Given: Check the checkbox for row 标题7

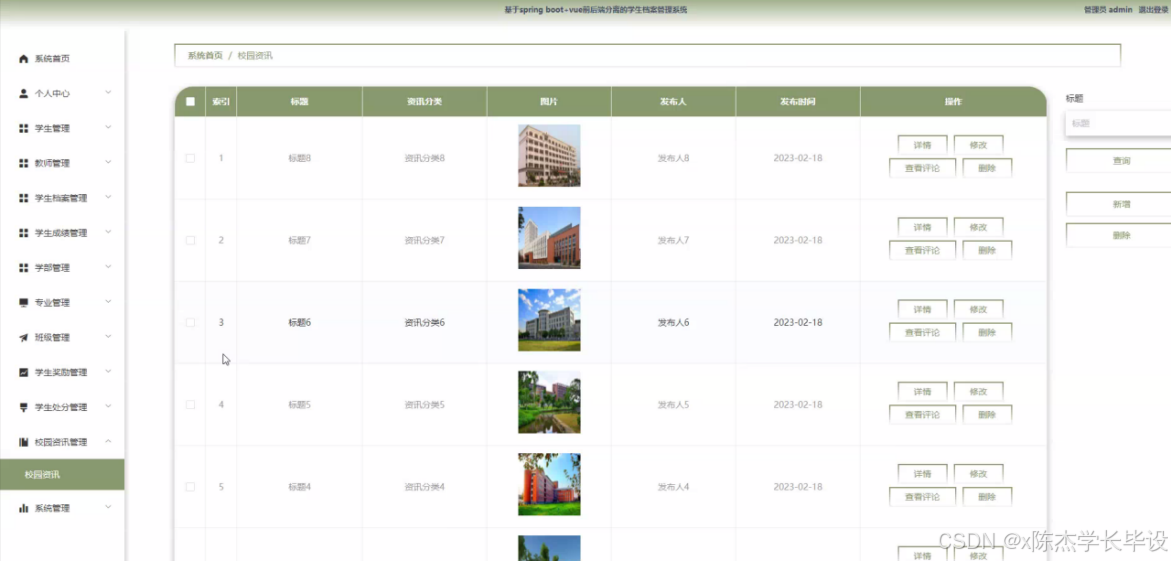Looking at the screenshot, I should tap(190, 241).
